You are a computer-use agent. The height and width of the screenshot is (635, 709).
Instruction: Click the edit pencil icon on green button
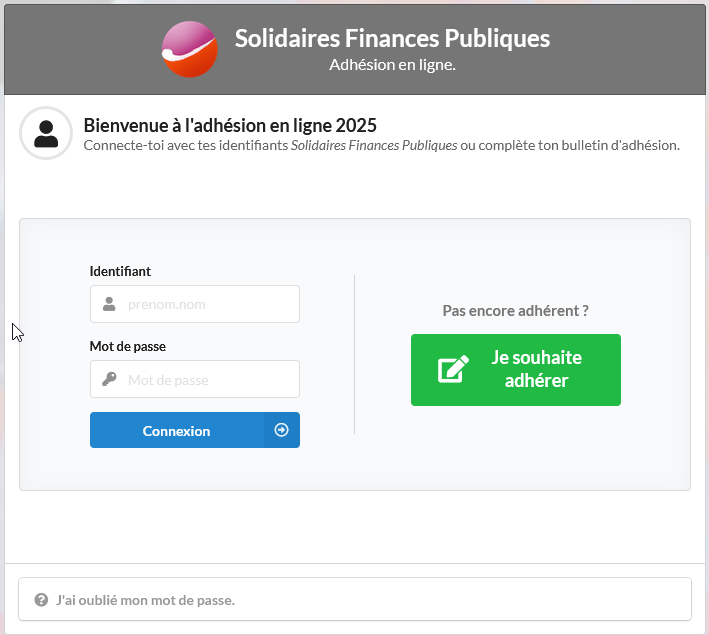click(x=453, y=369)
